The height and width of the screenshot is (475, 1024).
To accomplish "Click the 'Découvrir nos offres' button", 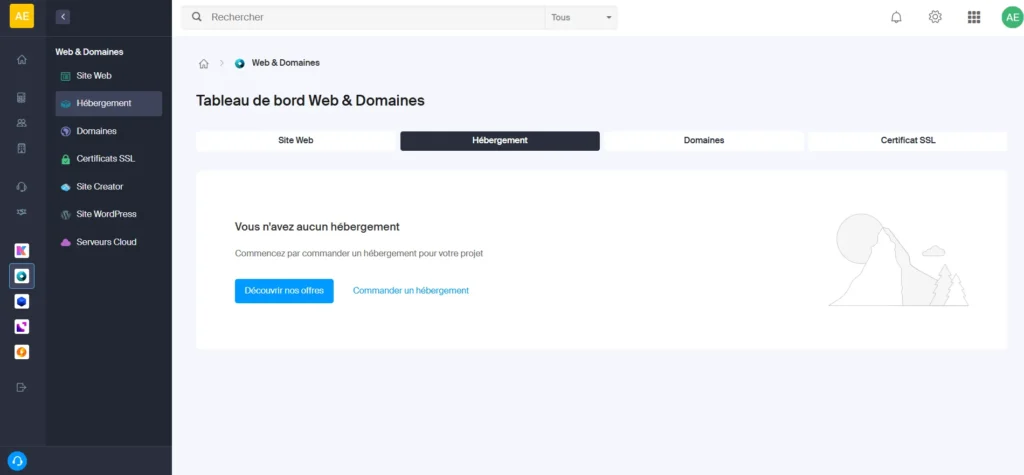I will (x=284, y=291).
